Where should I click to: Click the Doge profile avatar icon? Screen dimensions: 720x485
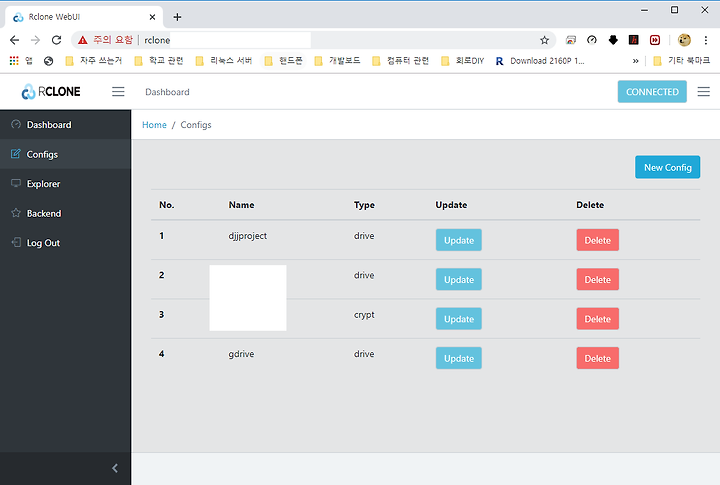coord(684,40)
